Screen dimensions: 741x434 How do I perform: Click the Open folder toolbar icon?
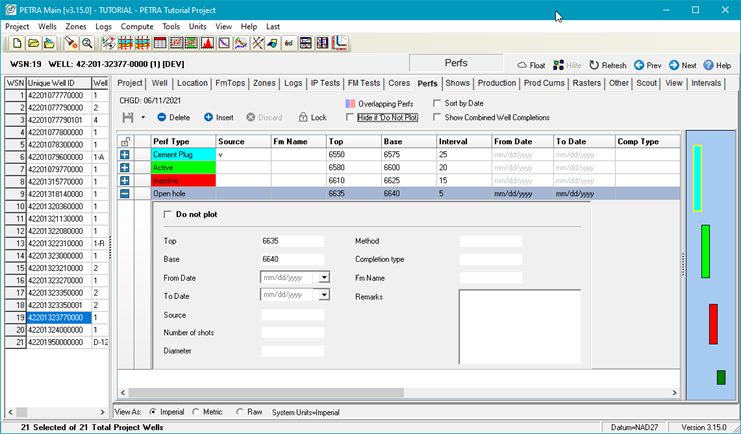point(33,43)
